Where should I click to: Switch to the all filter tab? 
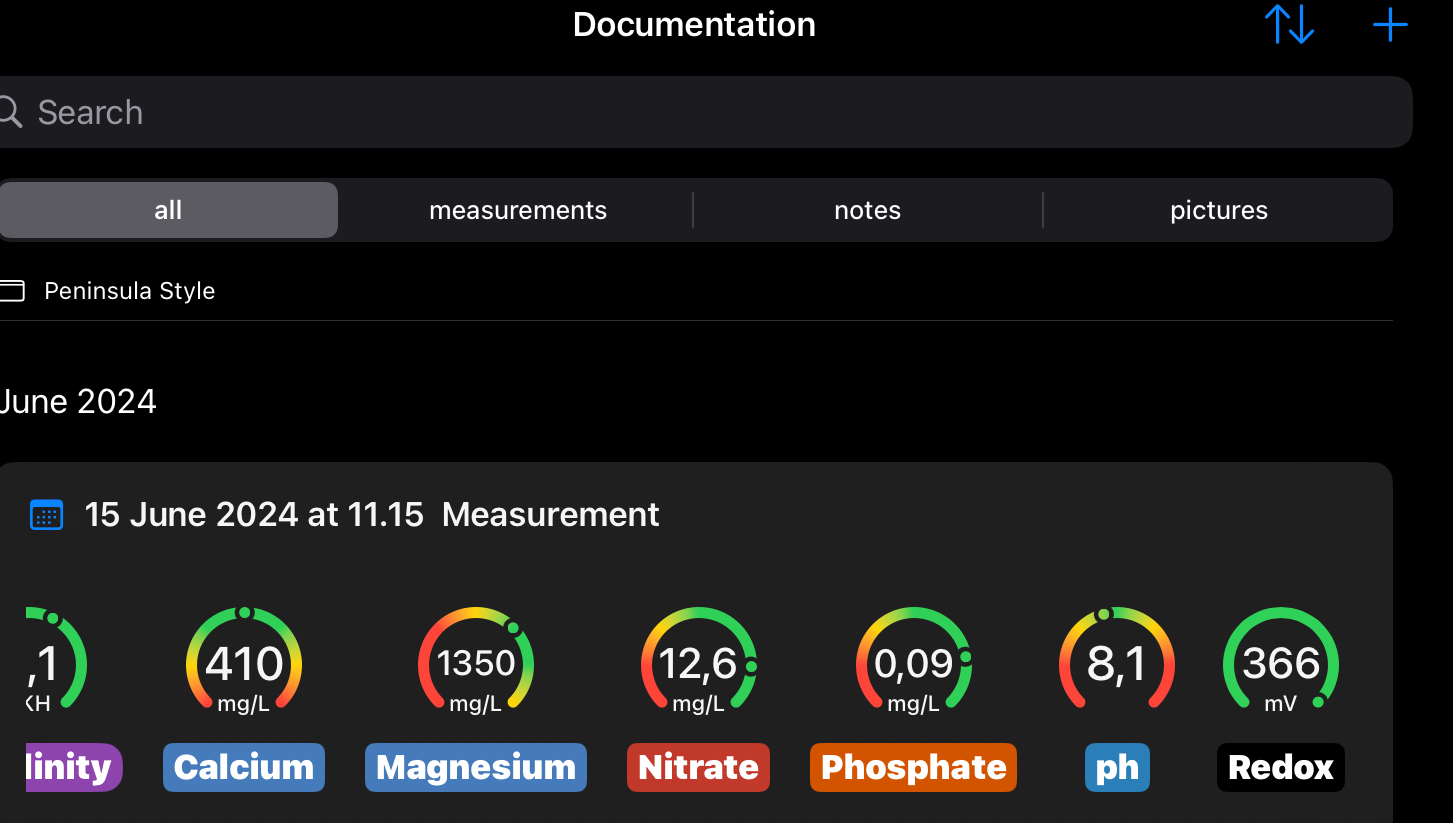click(x=168, y=210)
